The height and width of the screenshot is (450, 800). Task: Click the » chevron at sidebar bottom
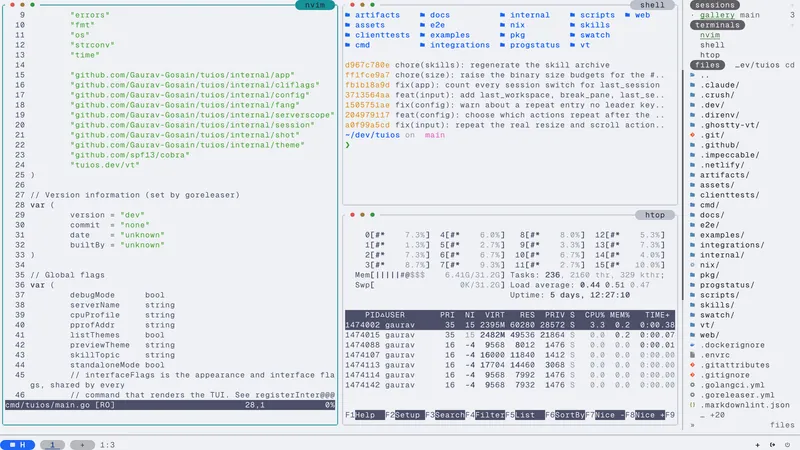coord(692,425)
